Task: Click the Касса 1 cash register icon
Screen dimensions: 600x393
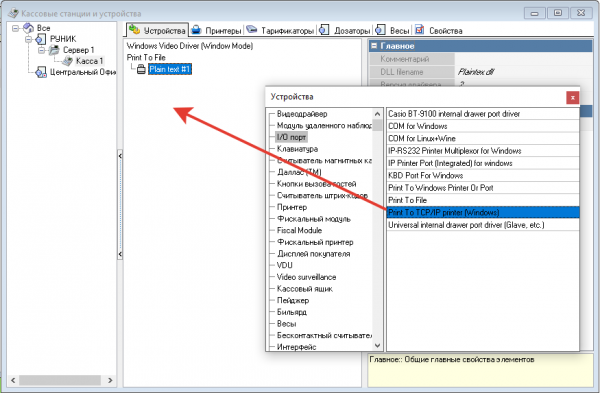Action: [x=67, y=61]
